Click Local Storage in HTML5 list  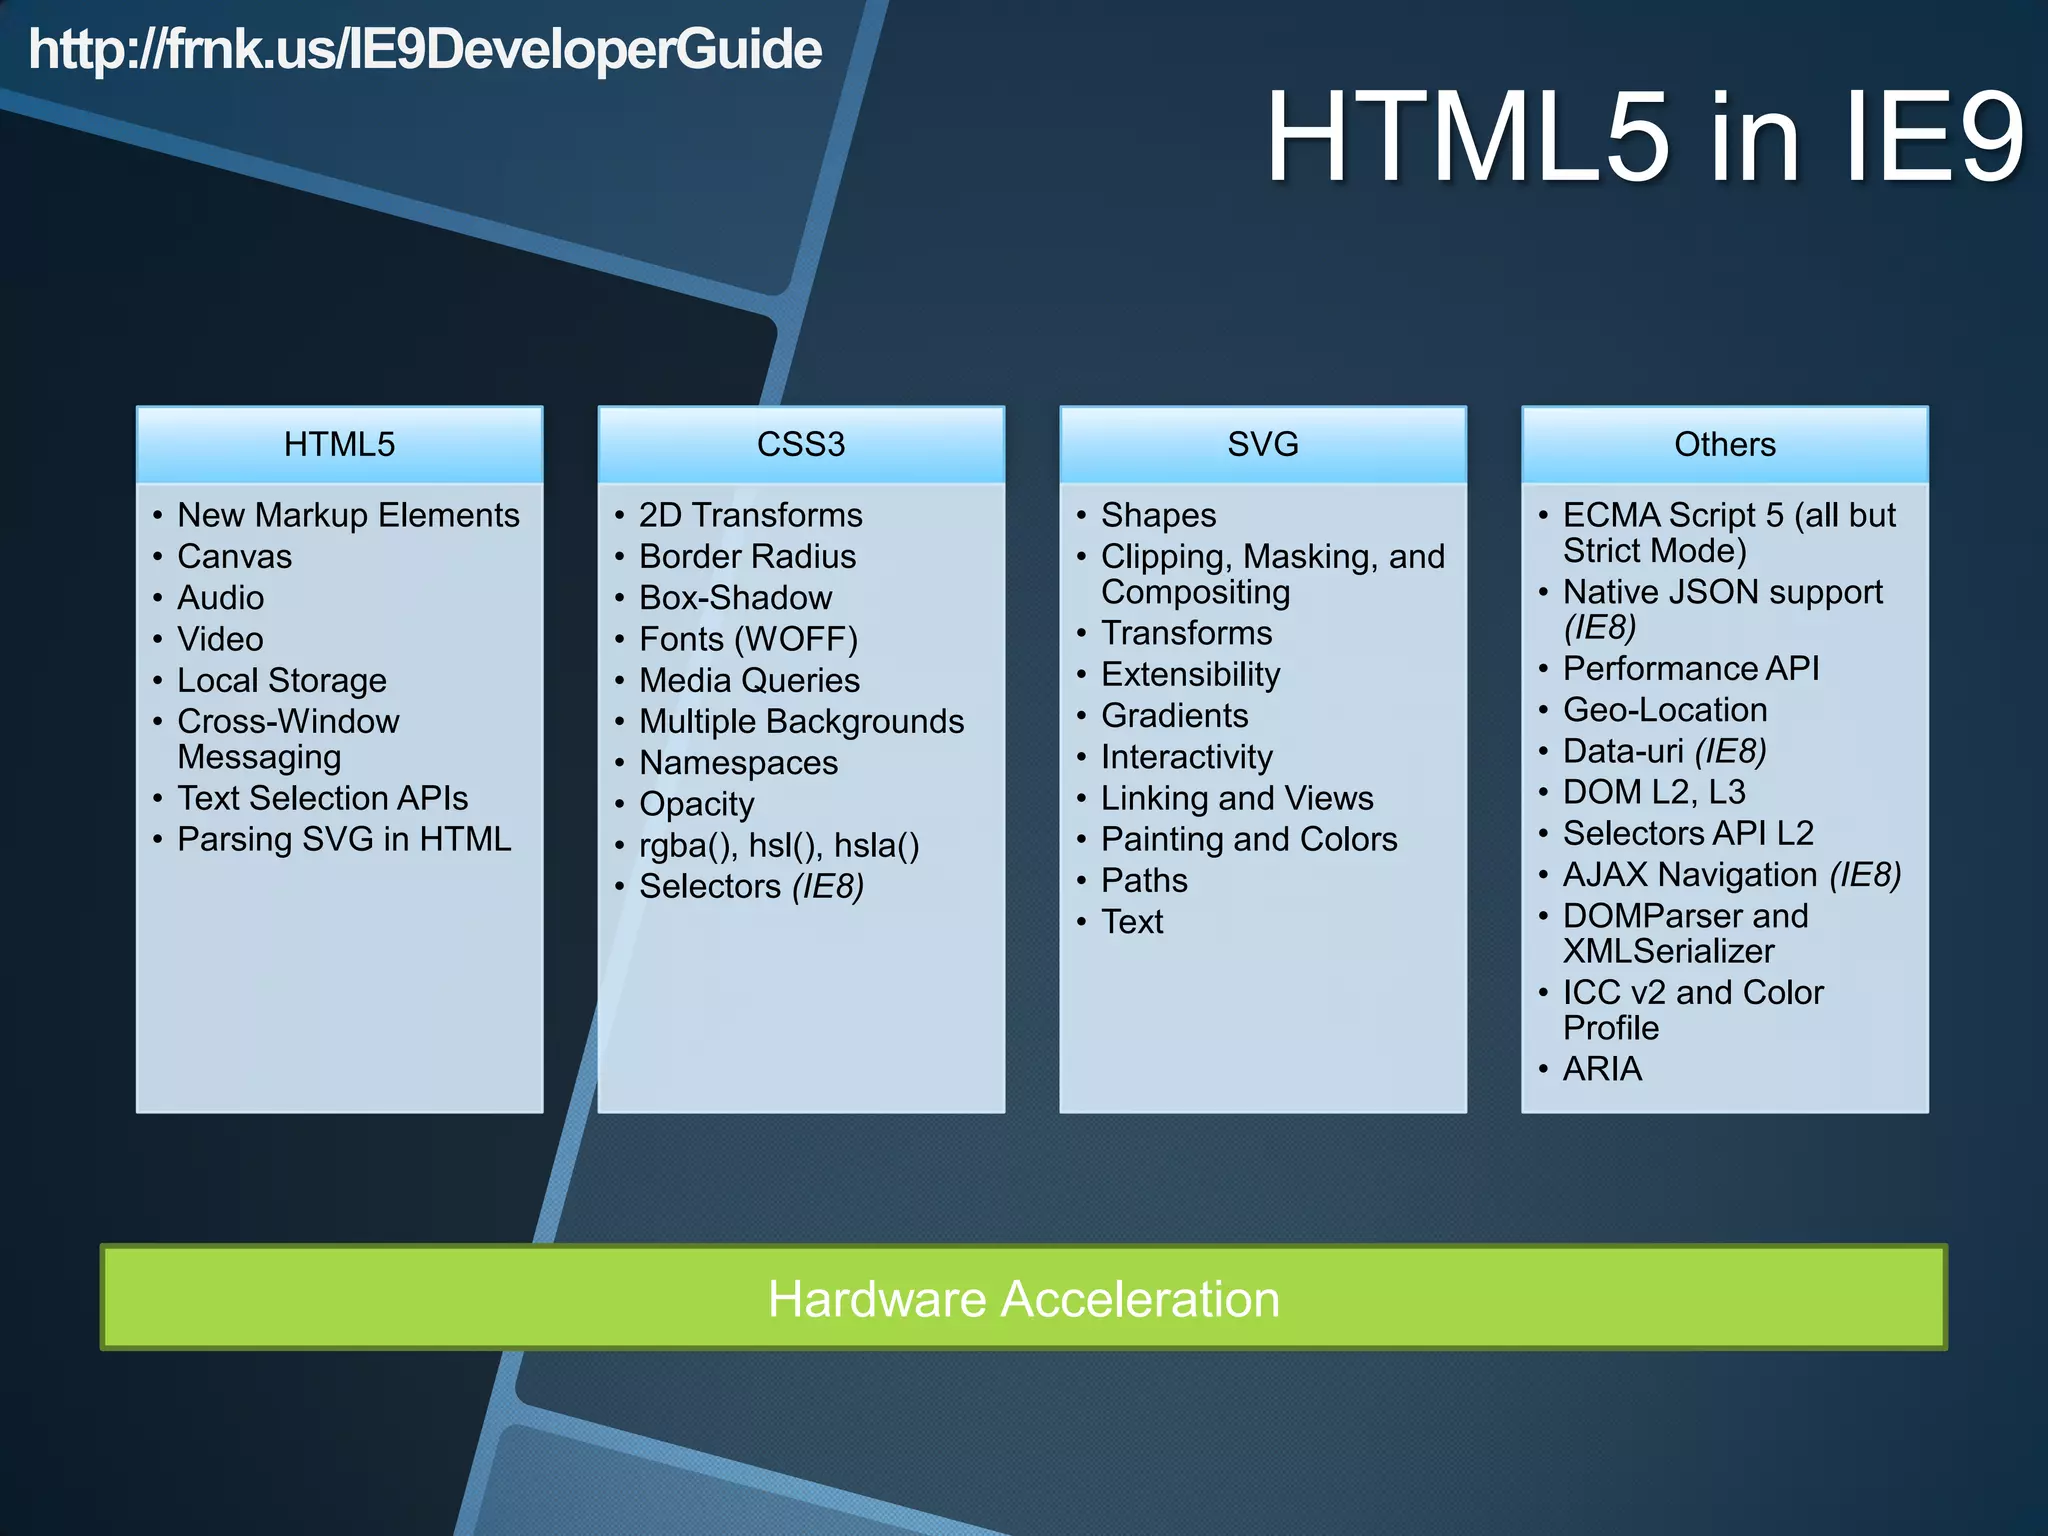click(282, 681)
